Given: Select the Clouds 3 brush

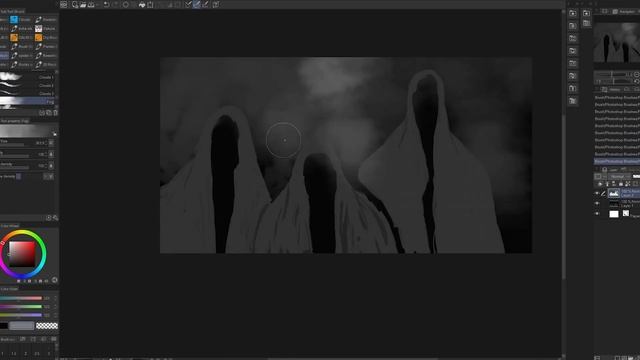Looking at the screenshot, I should coord(28,93).
